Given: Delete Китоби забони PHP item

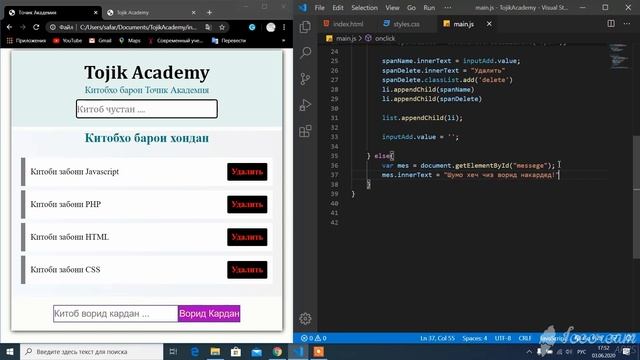Looking at the screenshot, I should pos(247,204).
